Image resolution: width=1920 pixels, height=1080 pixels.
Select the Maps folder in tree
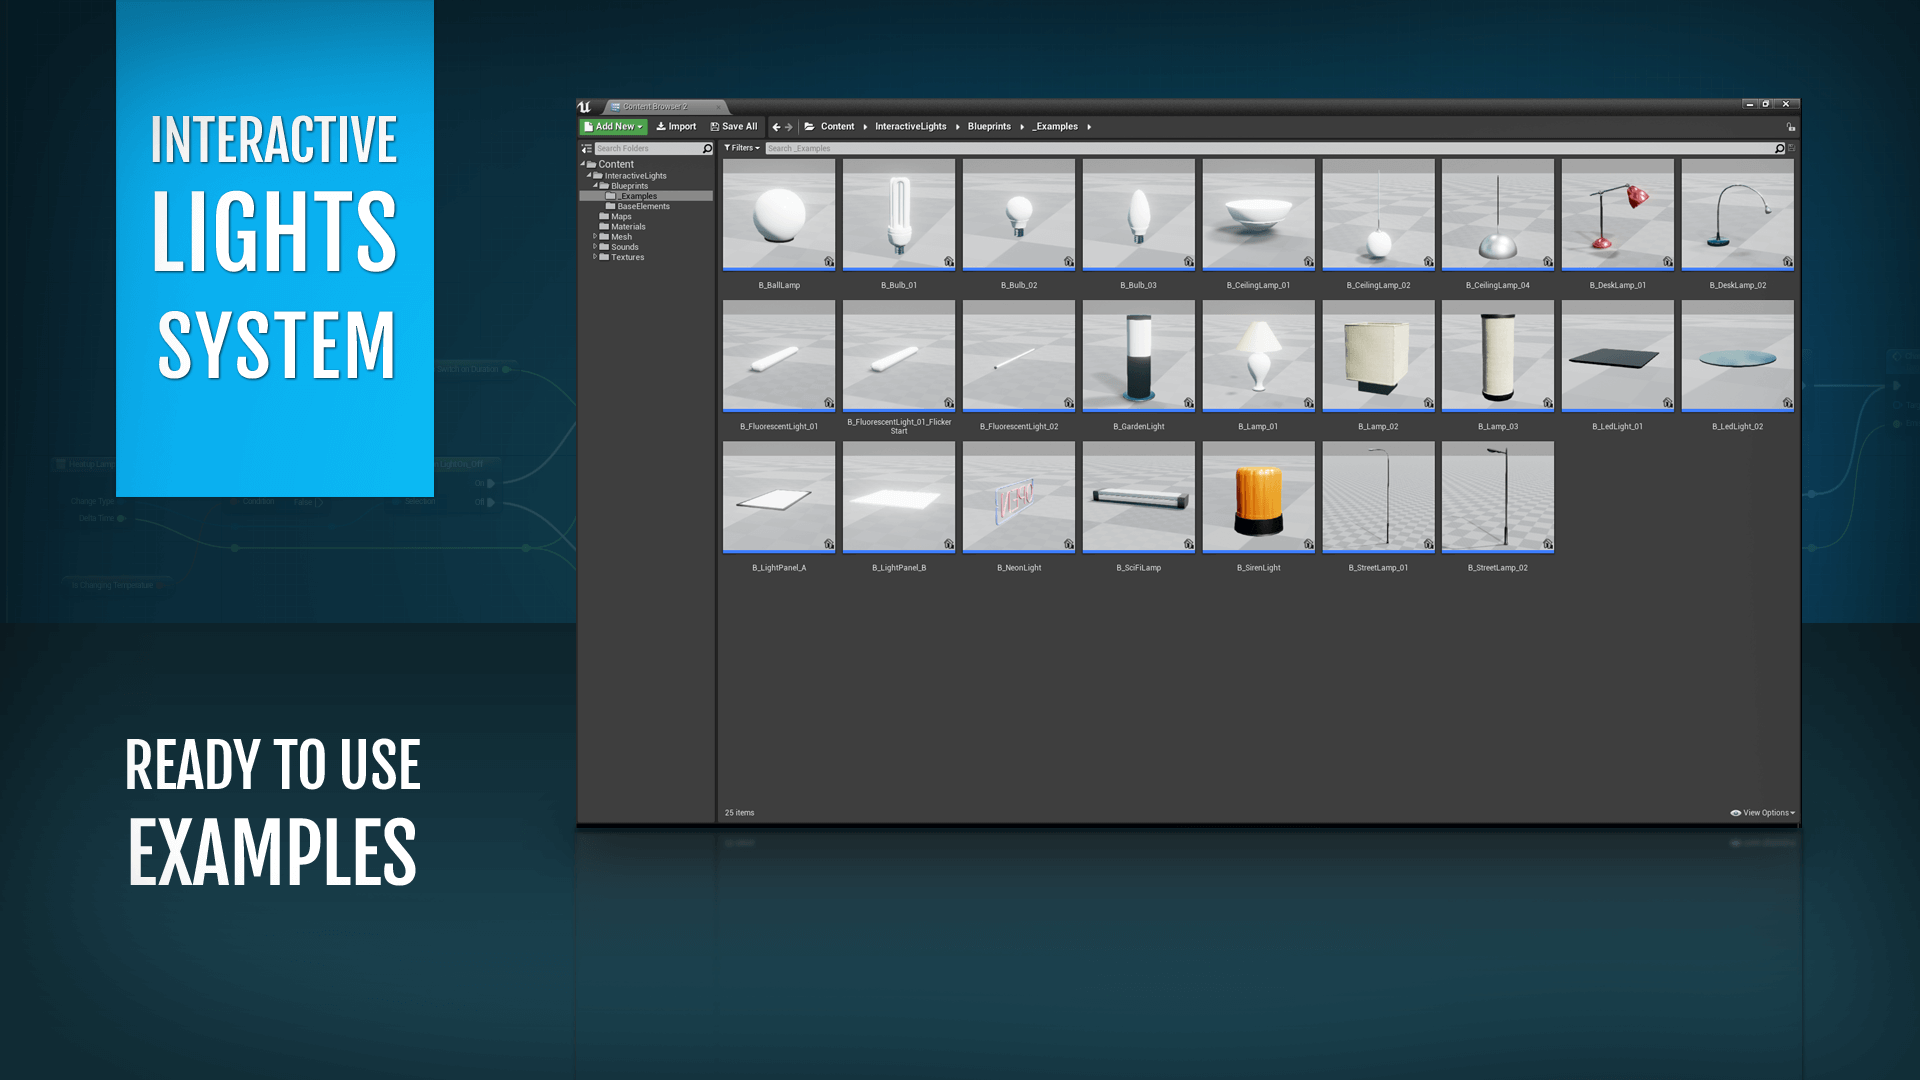coord(615,217)
